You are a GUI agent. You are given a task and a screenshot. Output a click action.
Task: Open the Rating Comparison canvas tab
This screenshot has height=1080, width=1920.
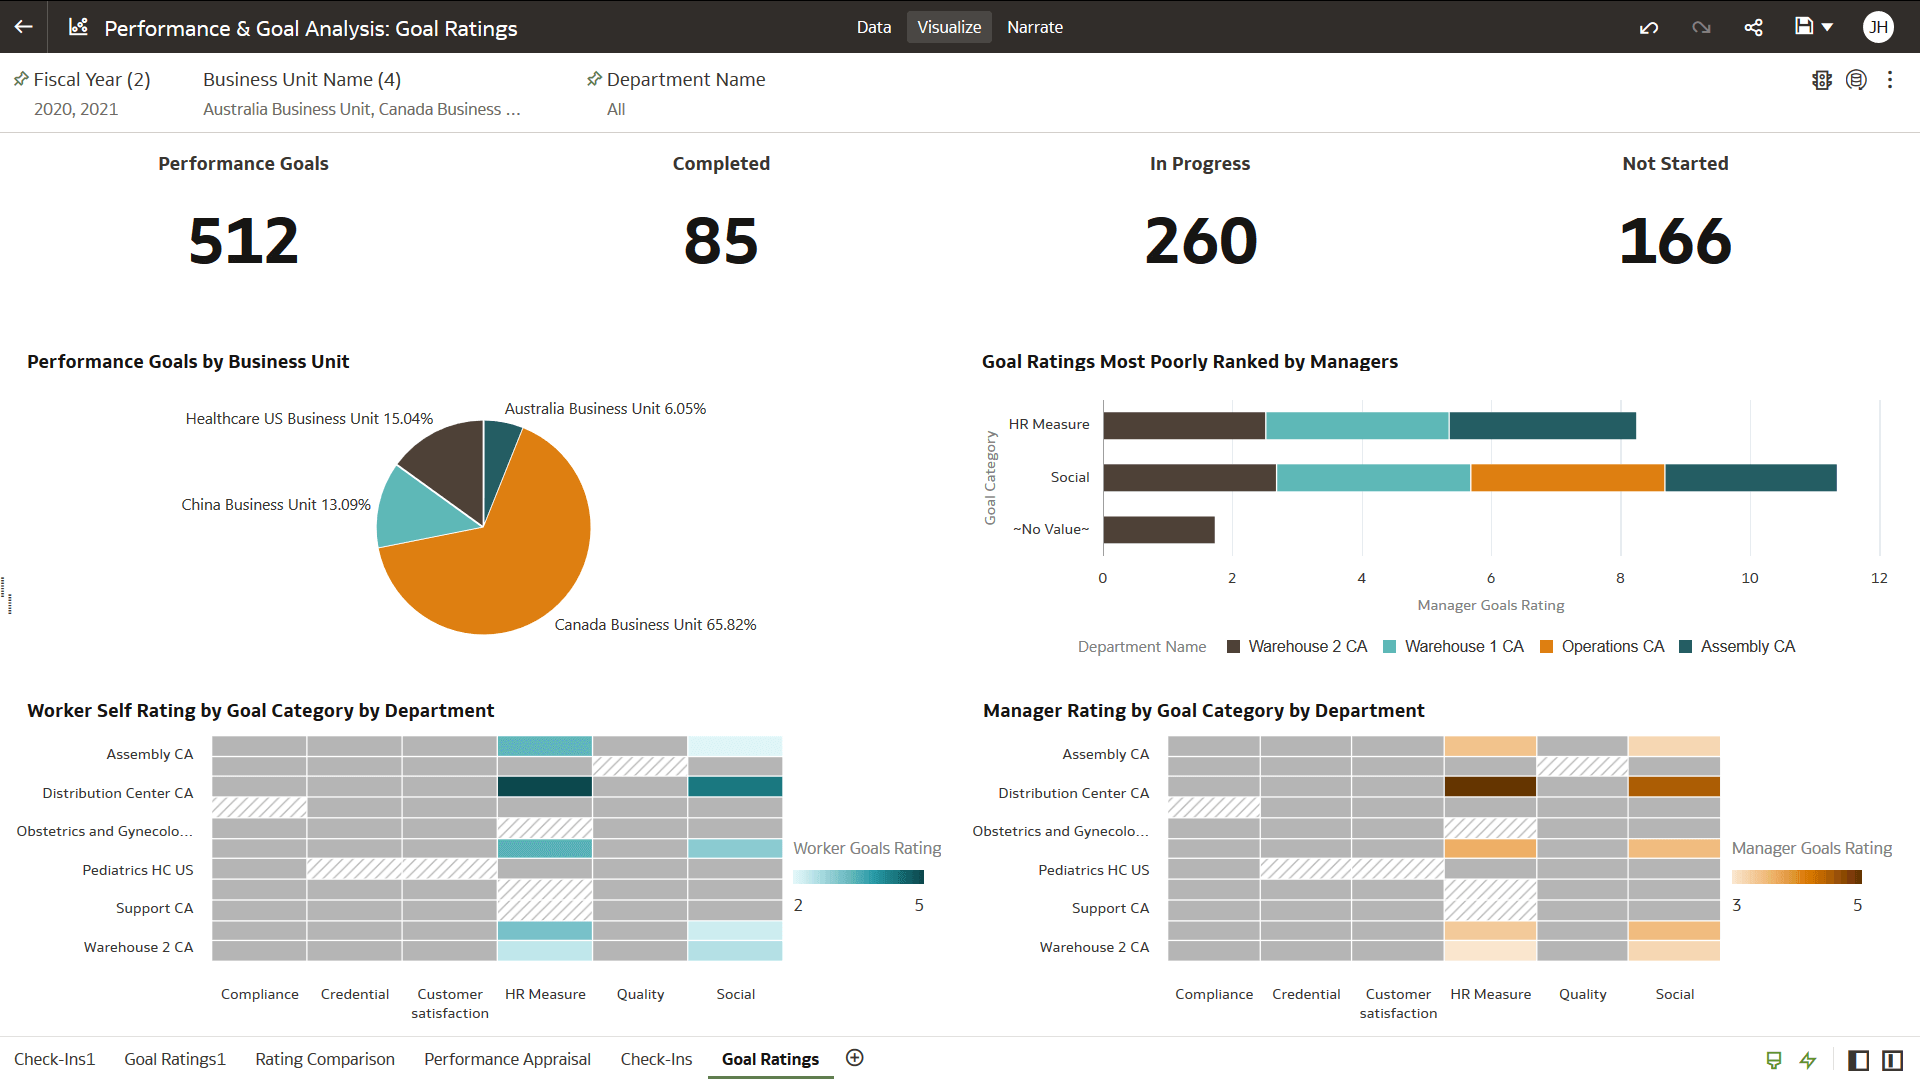pyautogui.click(x=324, y=1059)
